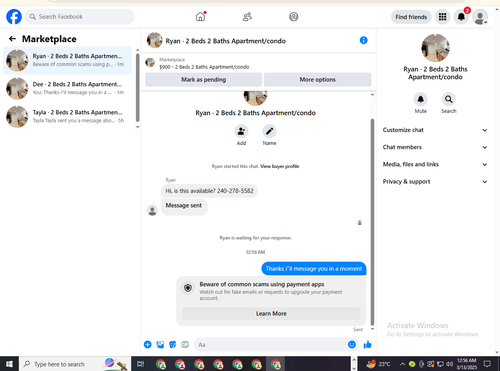Open the account avatar menu
The height and width of the screenshot is (371, 500).
pyautogui.click(x=480, y=17)
